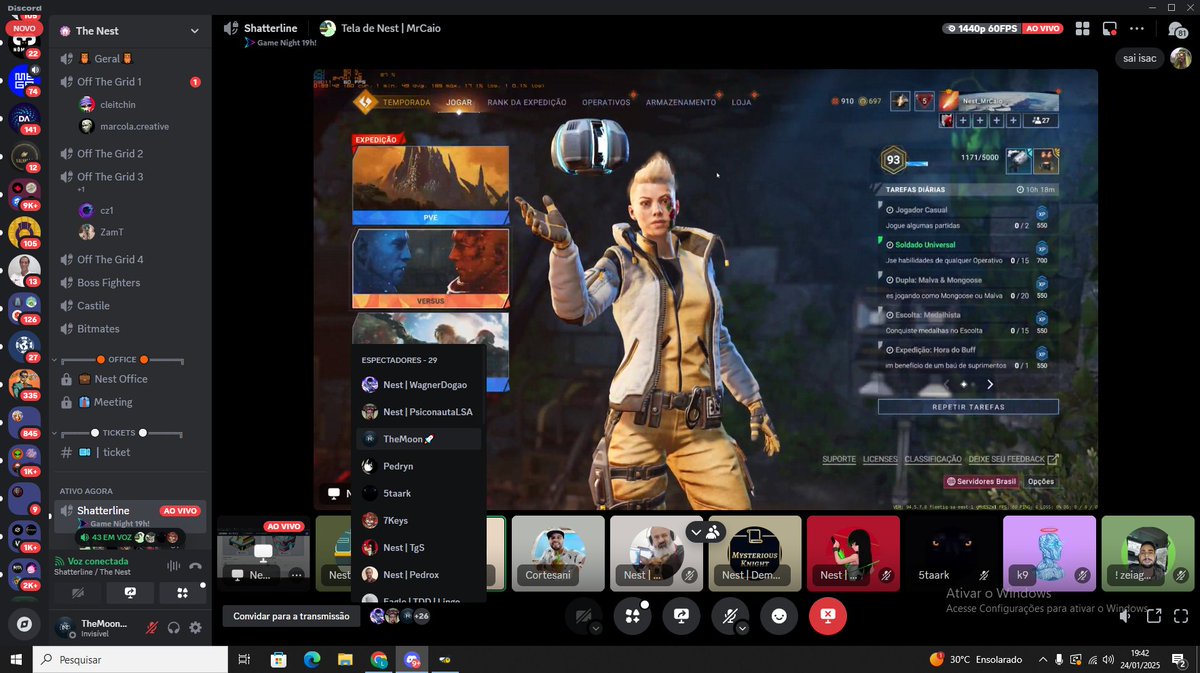1200x673 pixels.
Task: Click Convidar para a transmissão button
Action: 291,616
